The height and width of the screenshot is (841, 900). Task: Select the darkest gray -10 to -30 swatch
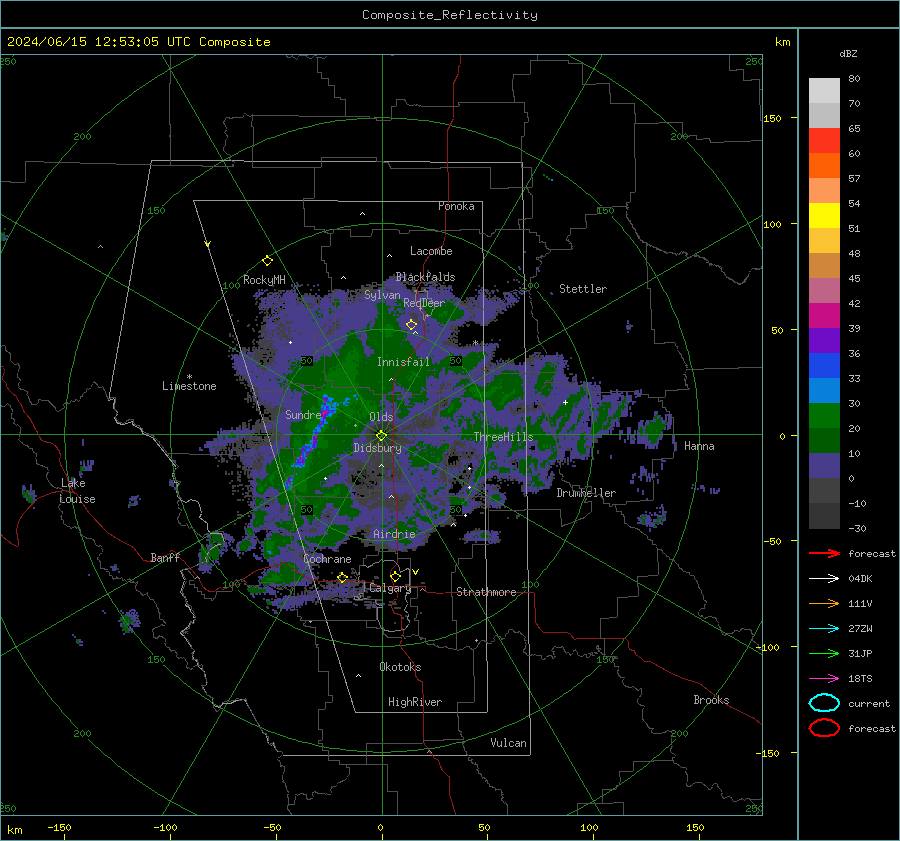click(824, 516)
